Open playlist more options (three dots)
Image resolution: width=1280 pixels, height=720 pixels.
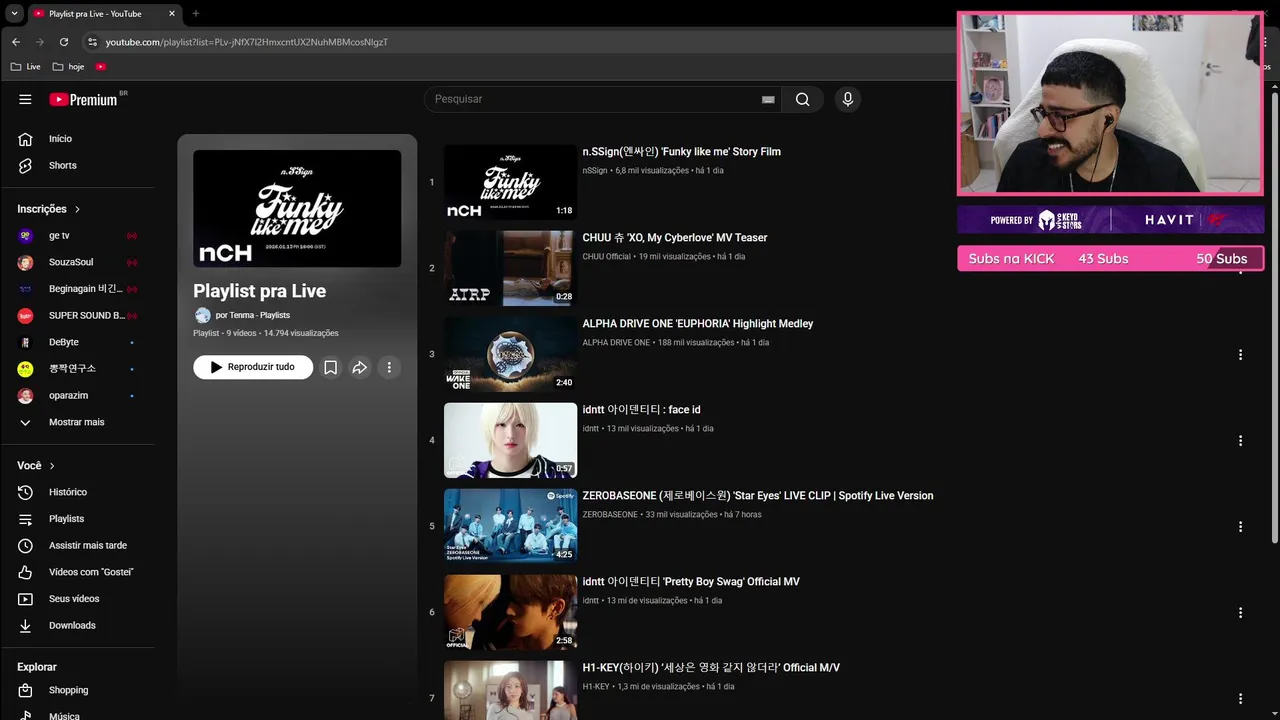click(389, 367)
